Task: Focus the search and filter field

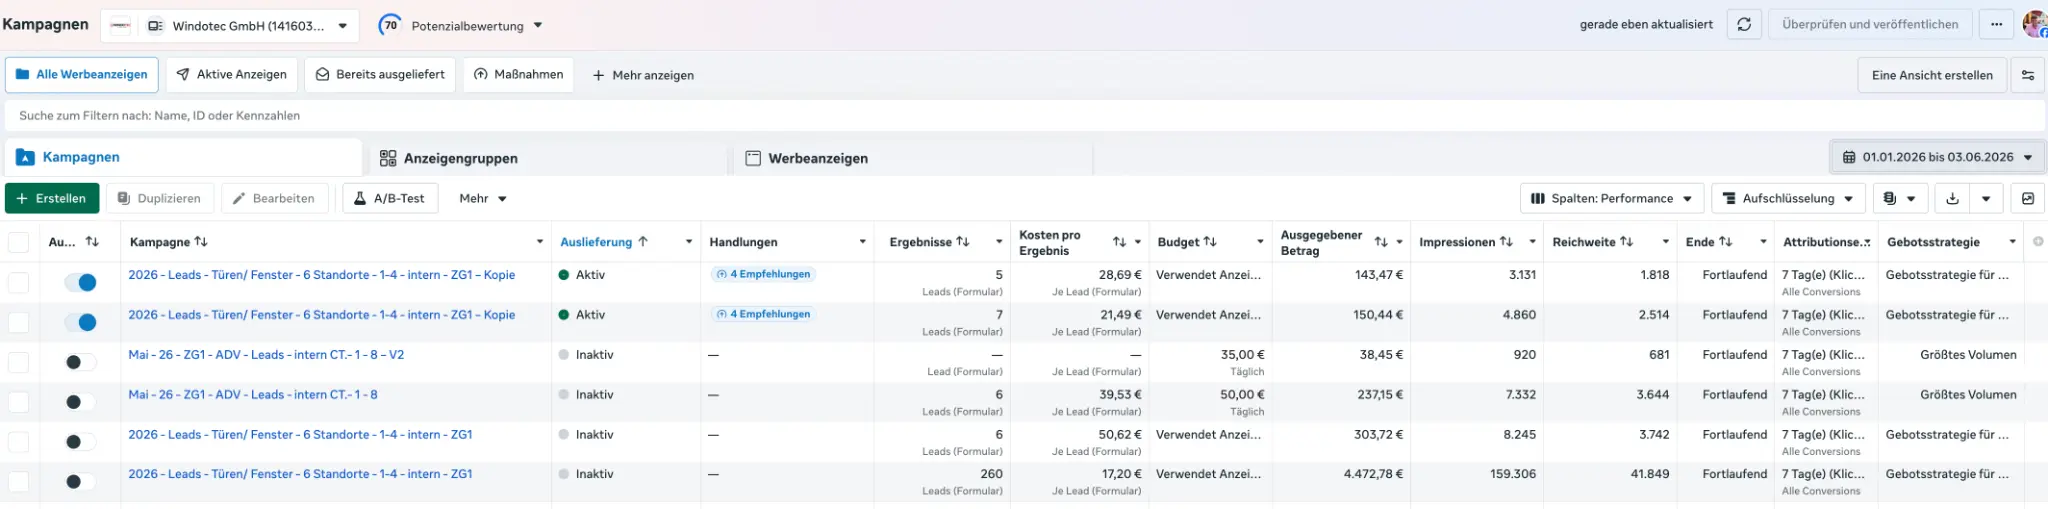Action: pos(1024,115)
